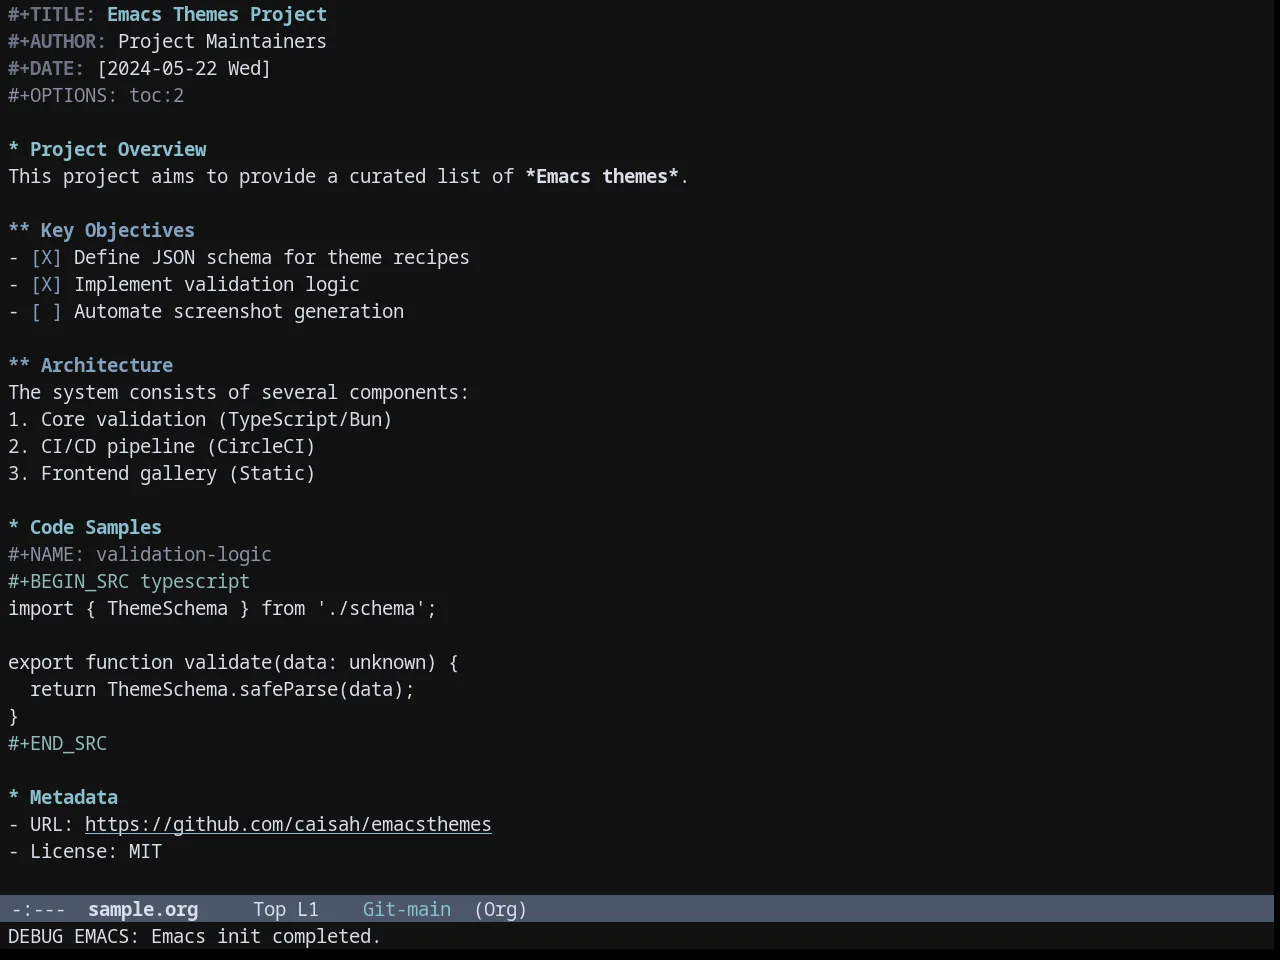This screenshot has height=960, width=1280.
Task: Click the #+NAME: validation-logic line
Action: coord(140,554)
